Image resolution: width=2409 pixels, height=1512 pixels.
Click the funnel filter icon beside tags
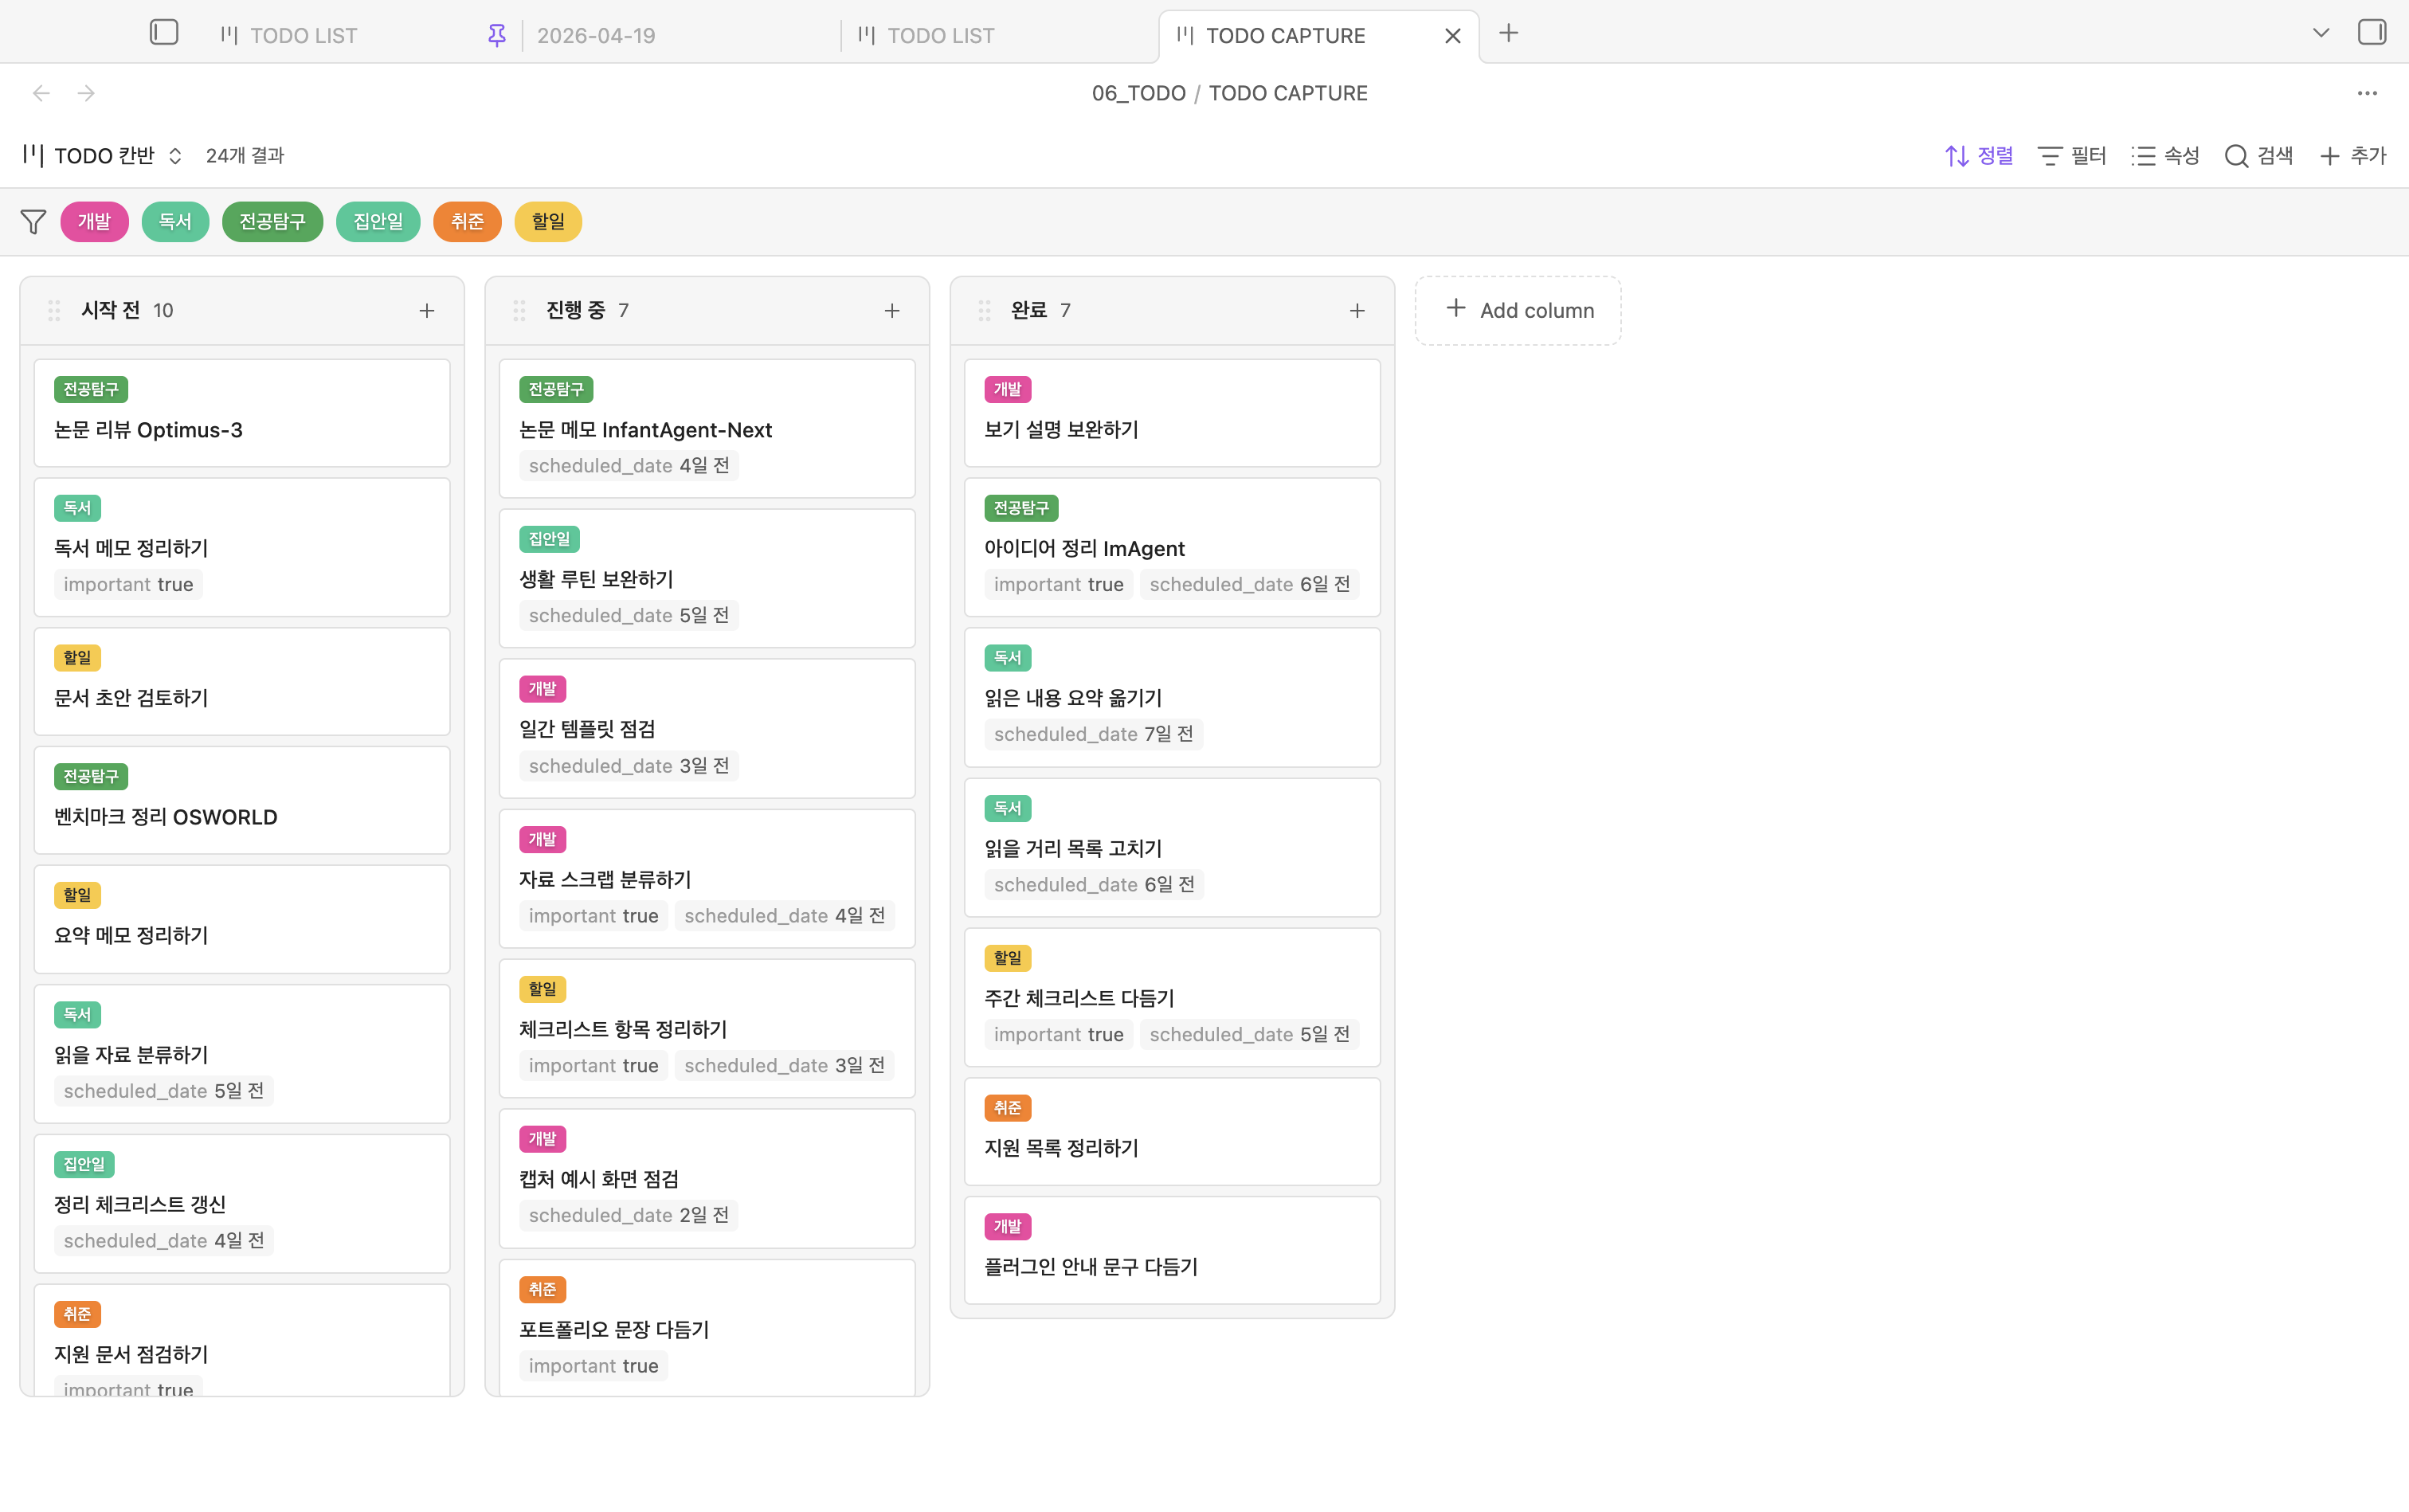point(33,222)
